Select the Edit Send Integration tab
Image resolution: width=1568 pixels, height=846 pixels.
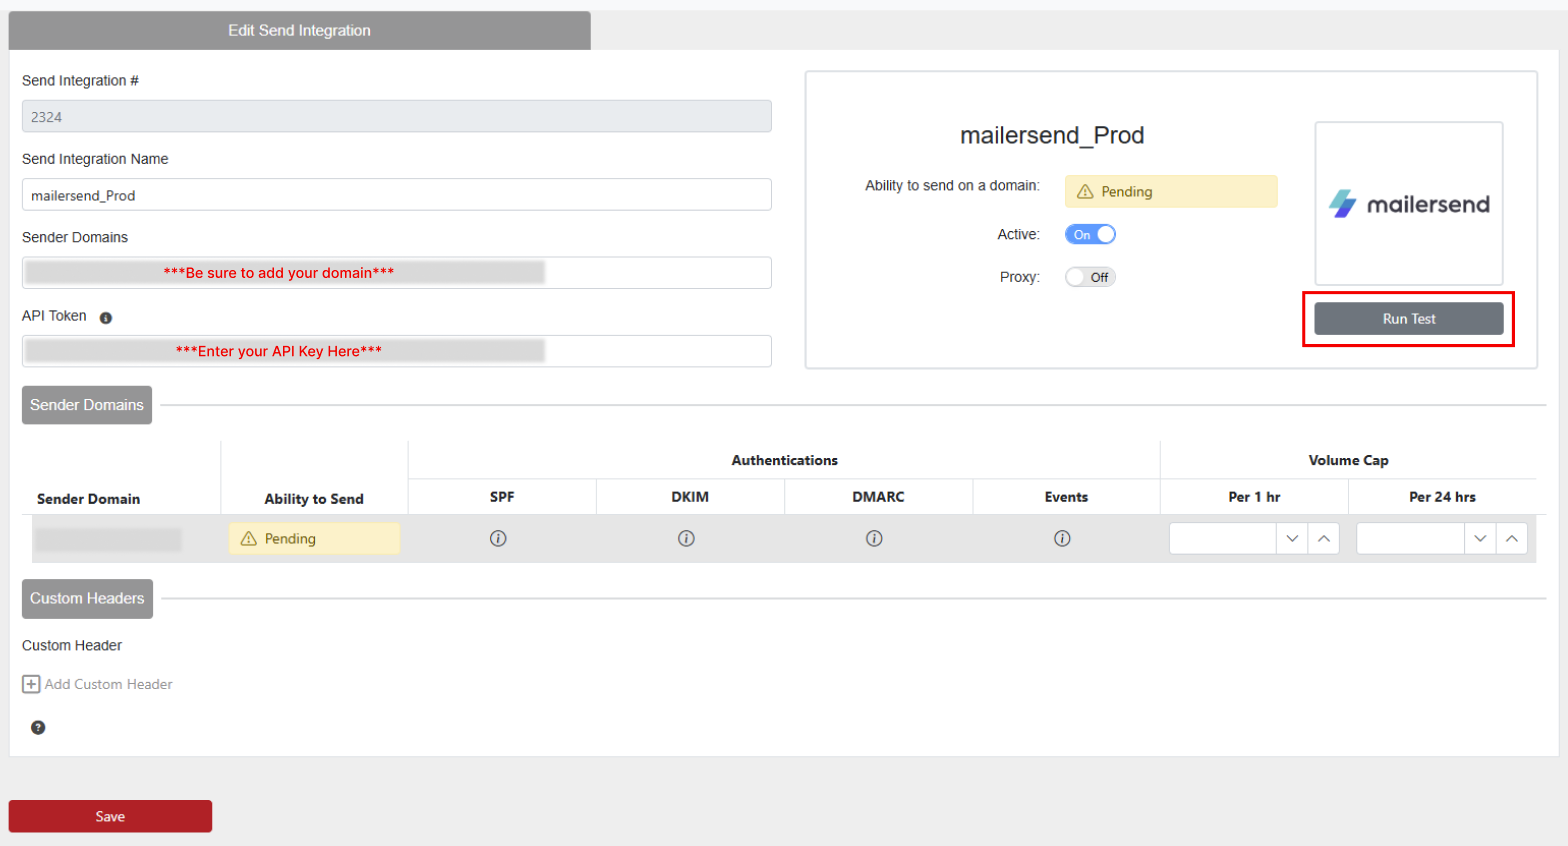(x=299, y=30)
